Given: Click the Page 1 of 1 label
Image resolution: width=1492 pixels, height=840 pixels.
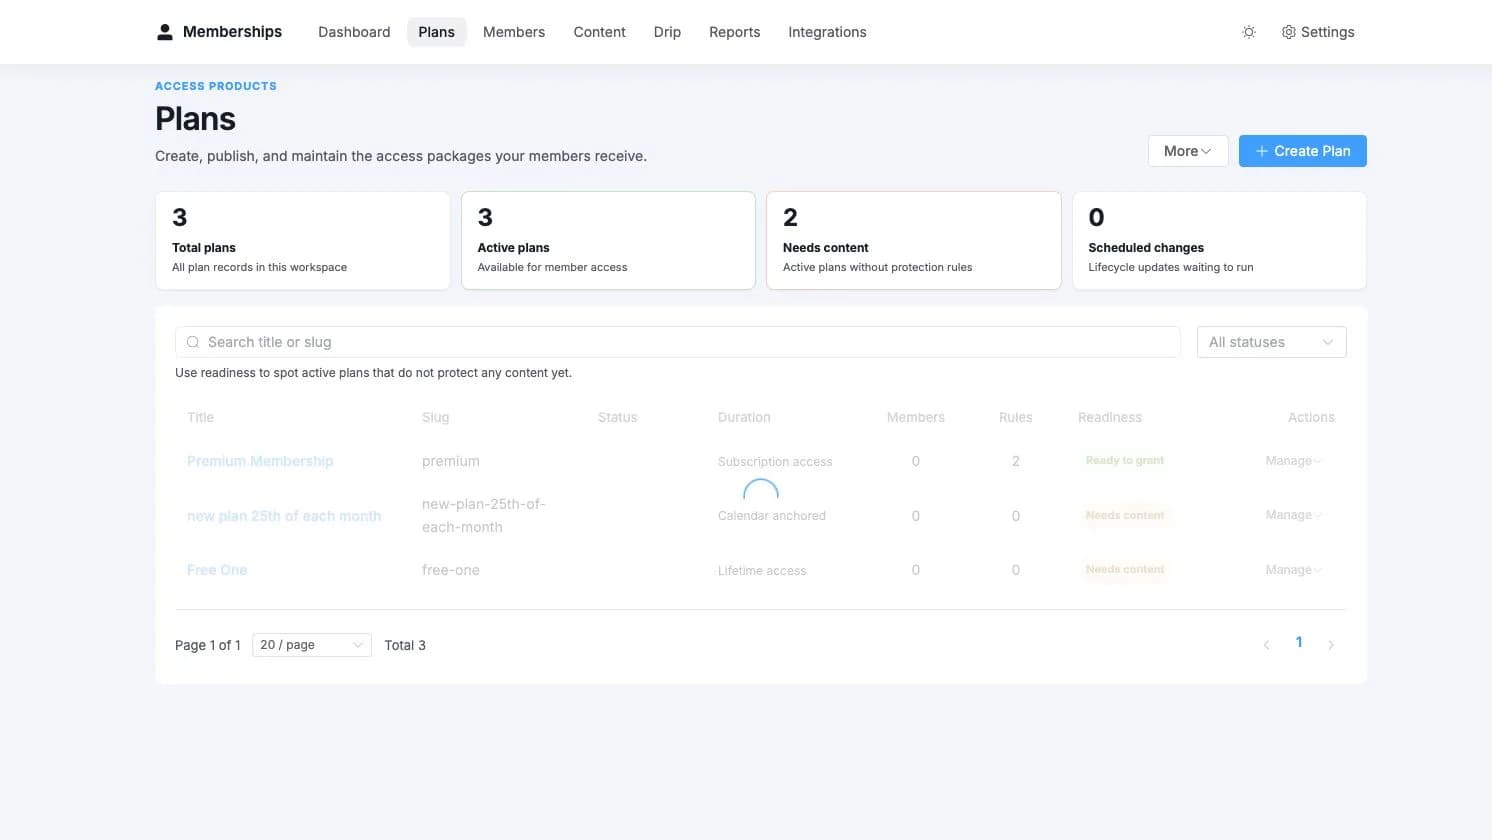Looking at the screenshot, I should (x=208, y=645).
